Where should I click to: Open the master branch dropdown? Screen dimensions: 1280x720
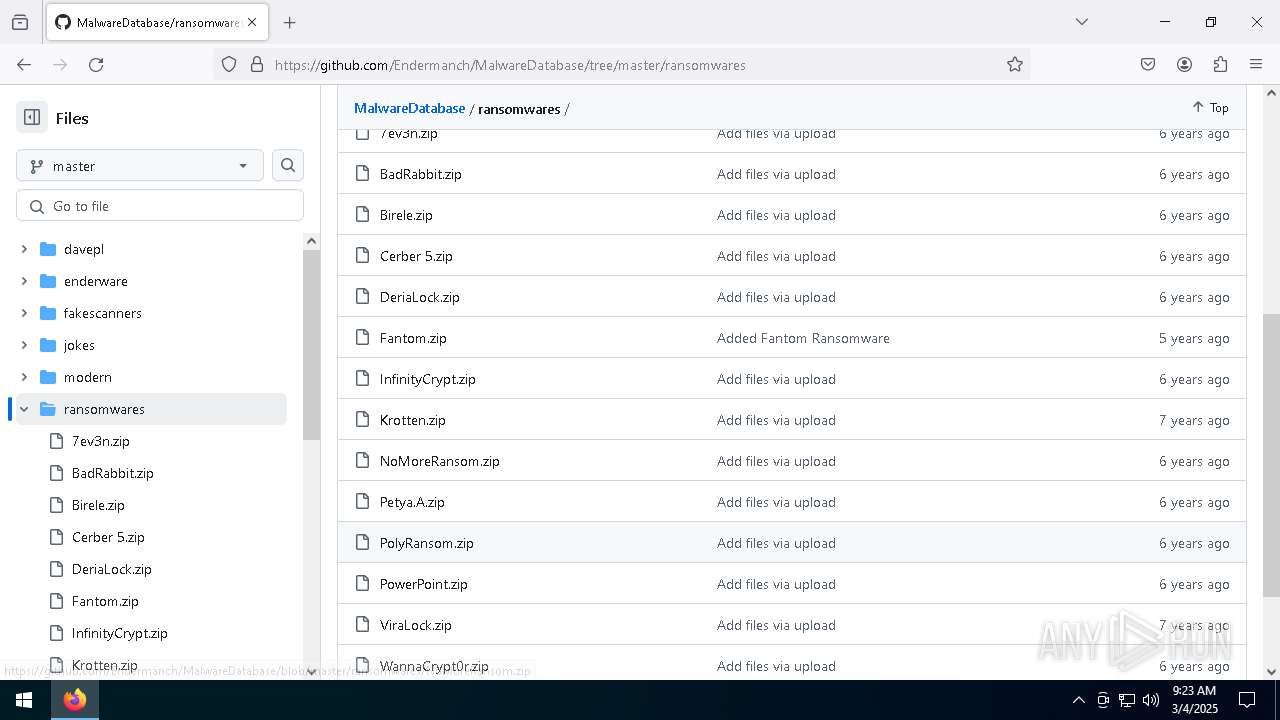pos(139,166)
